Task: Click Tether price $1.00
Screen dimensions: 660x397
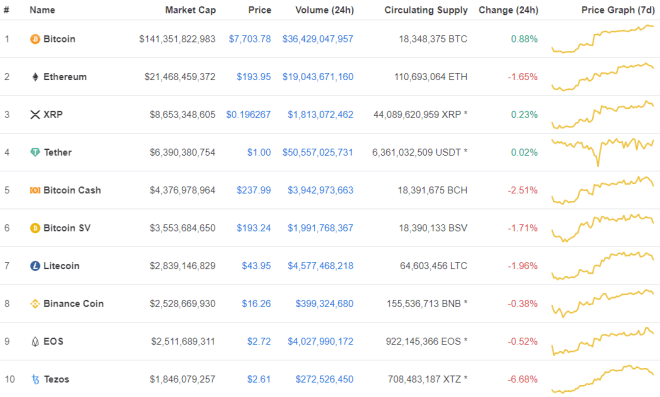Action: click(259, 152)
